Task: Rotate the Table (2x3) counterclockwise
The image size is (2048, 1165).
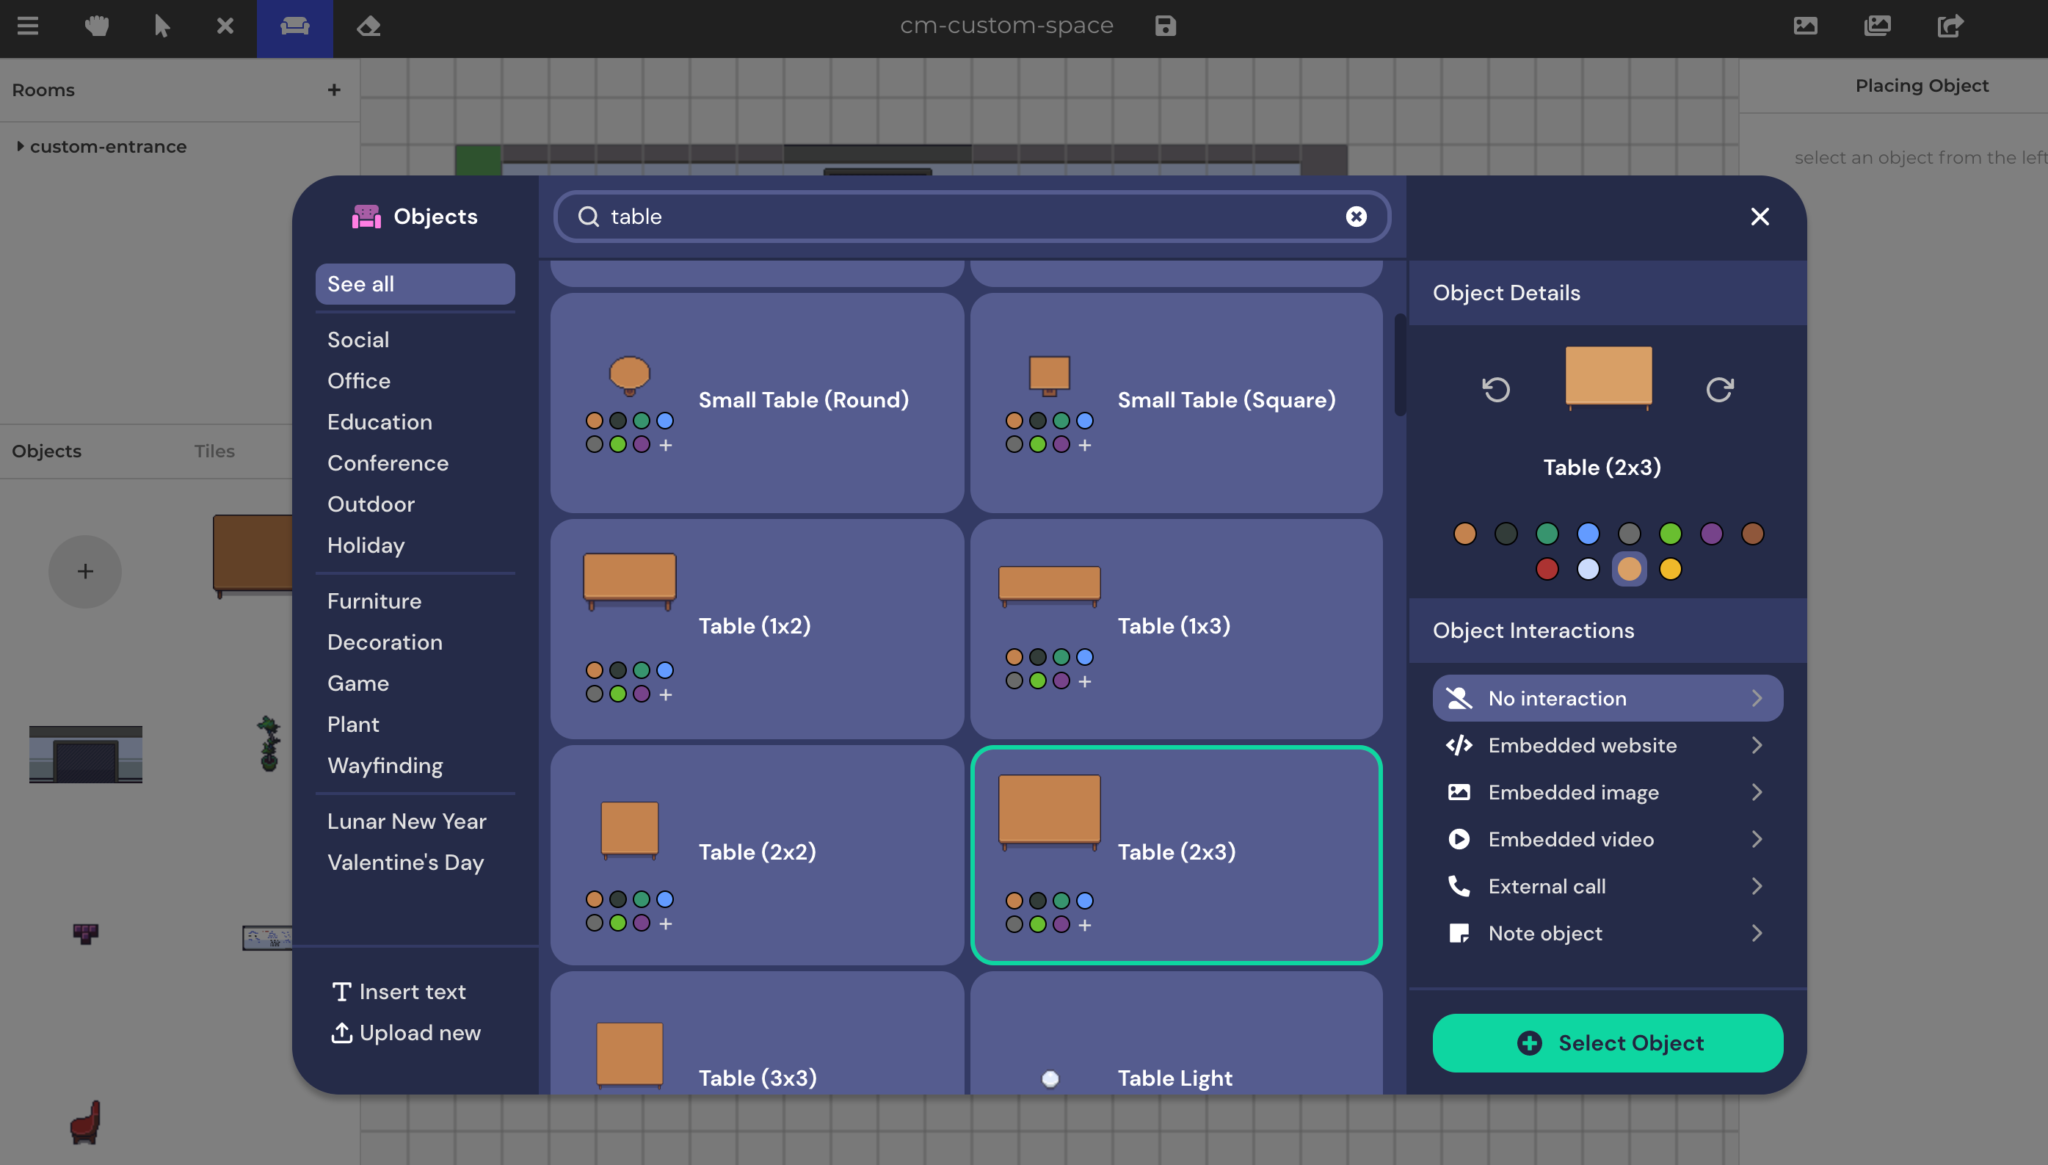Action: click(1494, 390)
